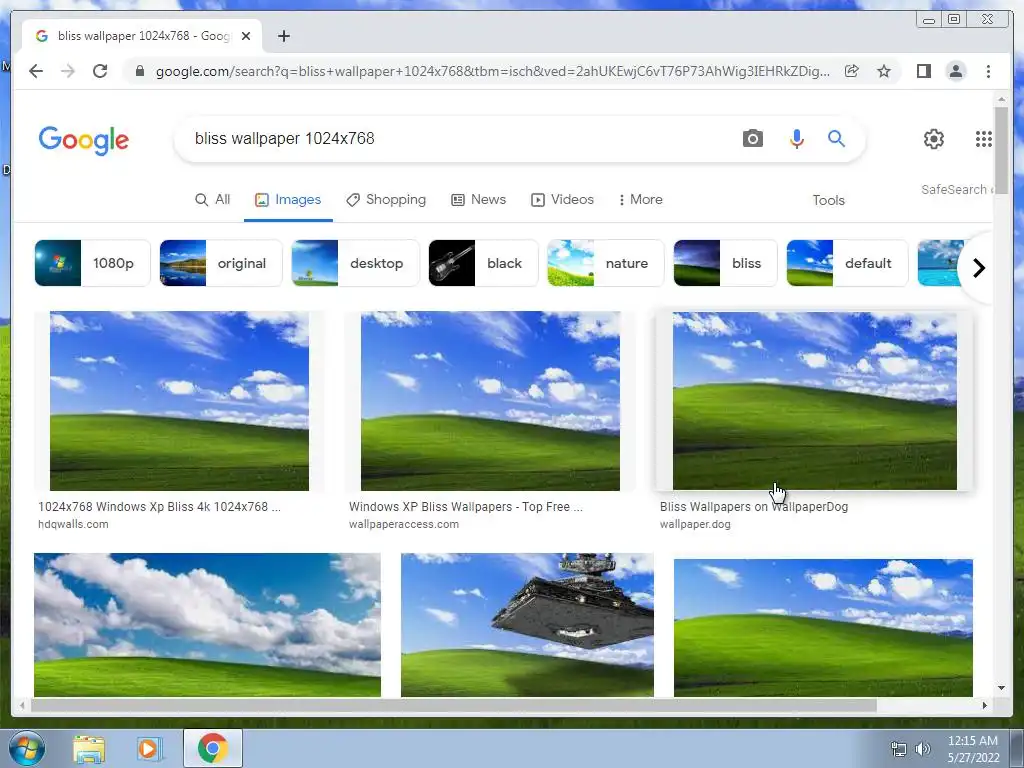Open the second-row Bliss thumbnail under WallpaperDog
Viewport: 1024px width, 768px height.
click(823, 628)
